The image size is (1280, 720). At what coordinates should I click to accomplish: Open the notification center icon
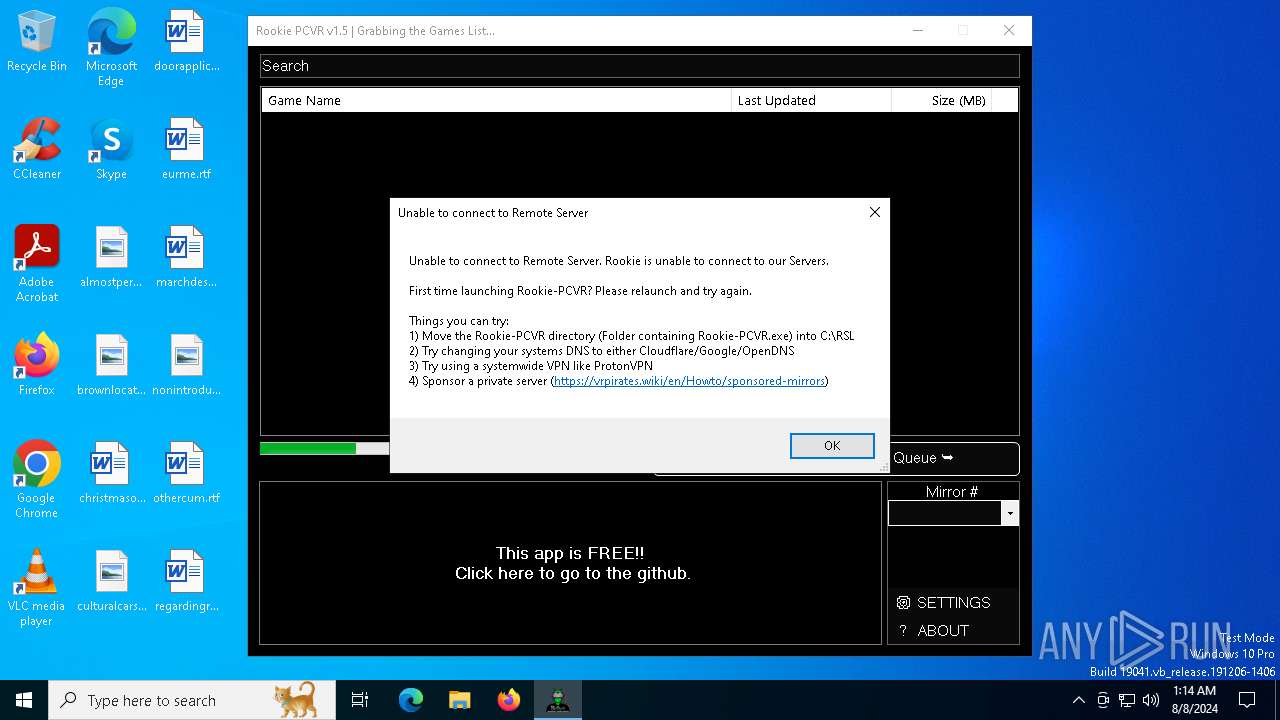1247,700
